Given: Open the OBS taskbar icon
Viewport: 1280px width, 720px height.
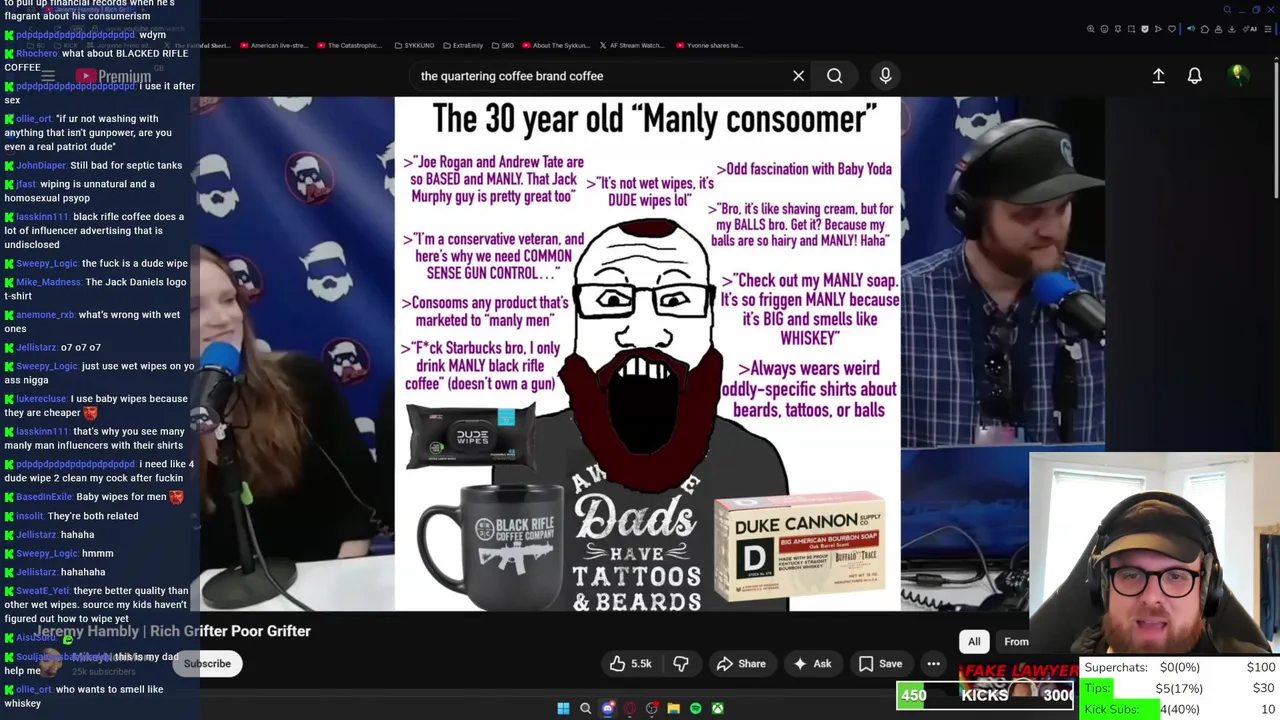Looking at the screenshot, I should 651,708.
